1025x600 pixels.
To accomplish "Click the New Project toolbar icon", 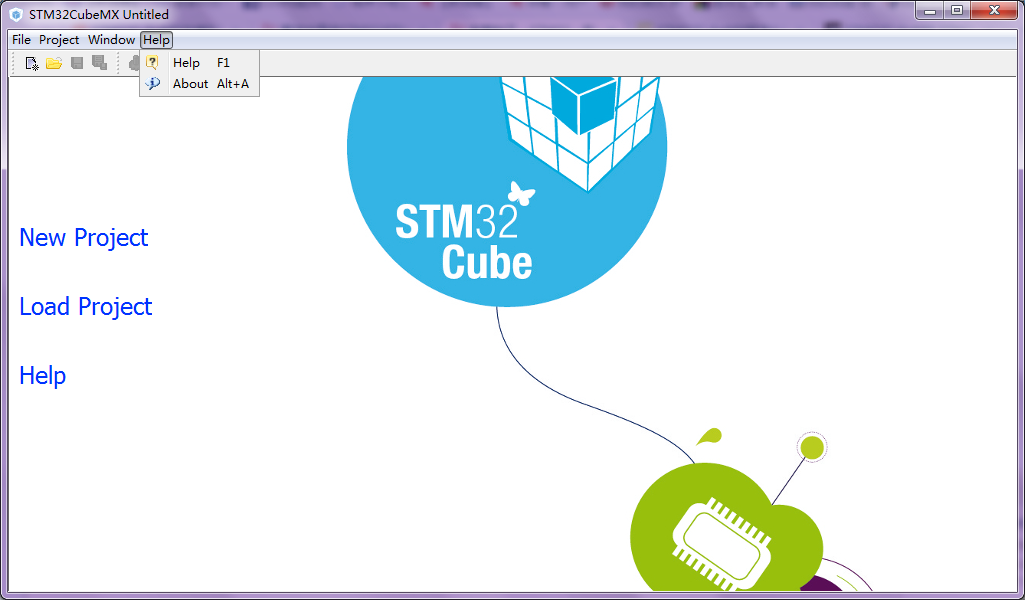I will point(31,63).
